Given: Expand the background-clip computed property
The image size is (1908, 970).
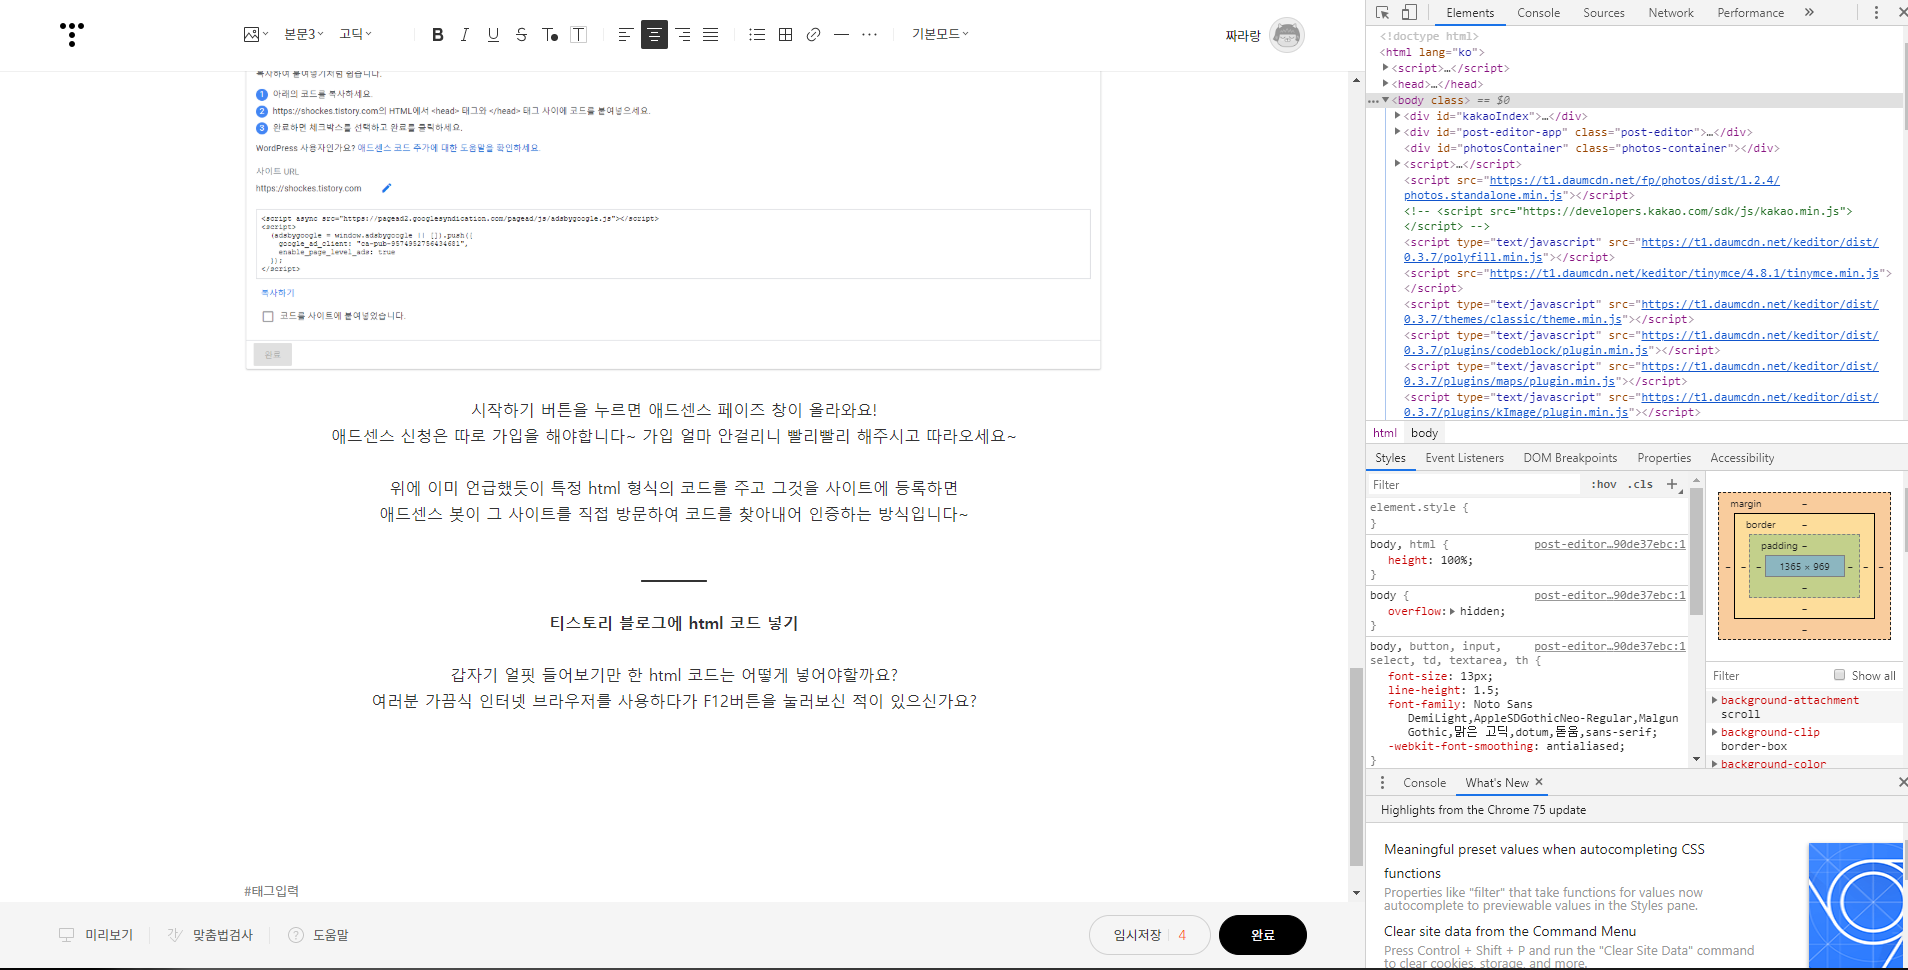Looking at the screenshot, I should coord(1715,732).
